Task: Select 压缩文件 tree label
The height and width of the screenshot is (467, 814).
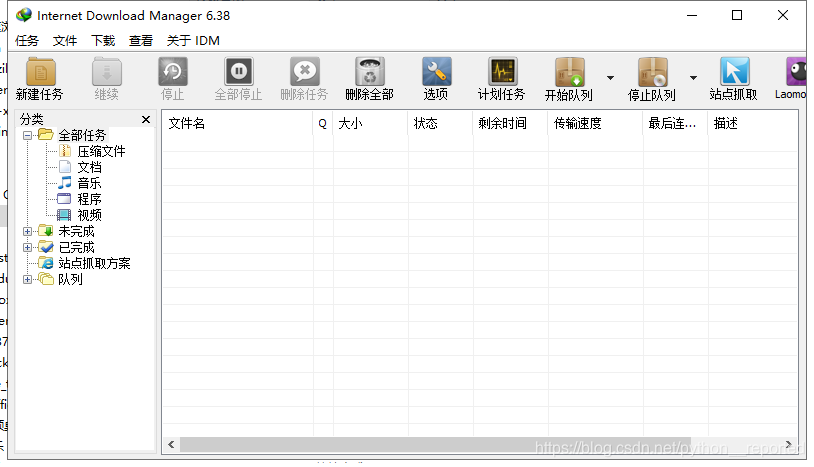Action: tap(102, 152)
